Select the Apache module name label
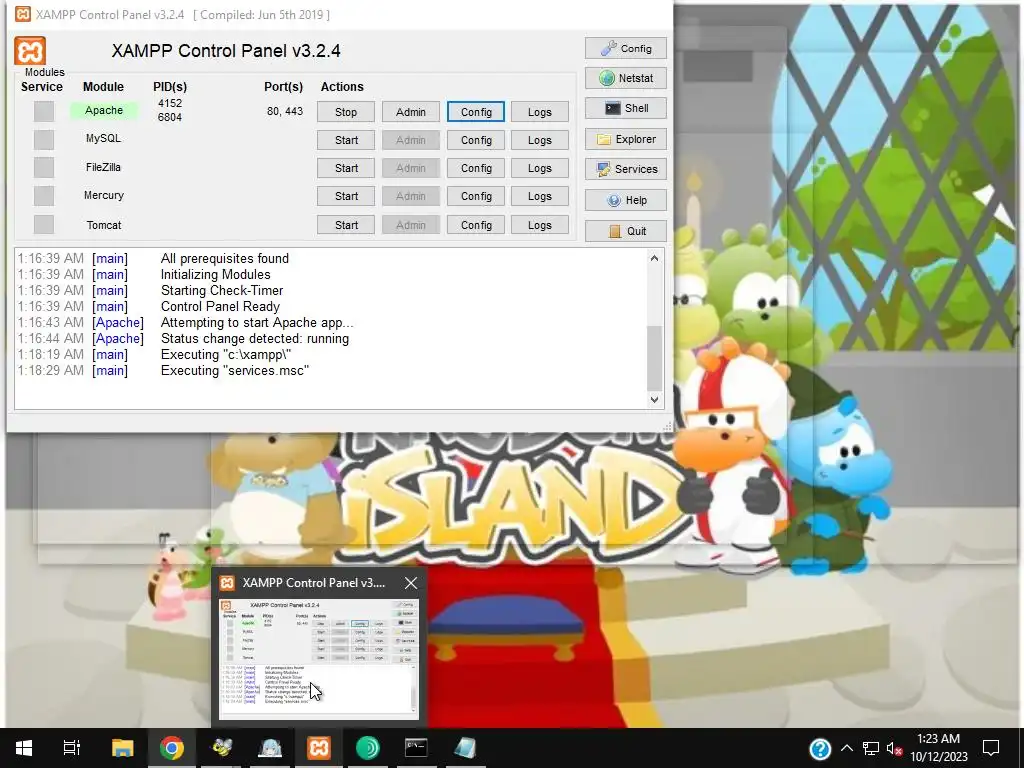The height and width of the screenshot is (768, 1024). pos(104,110)
